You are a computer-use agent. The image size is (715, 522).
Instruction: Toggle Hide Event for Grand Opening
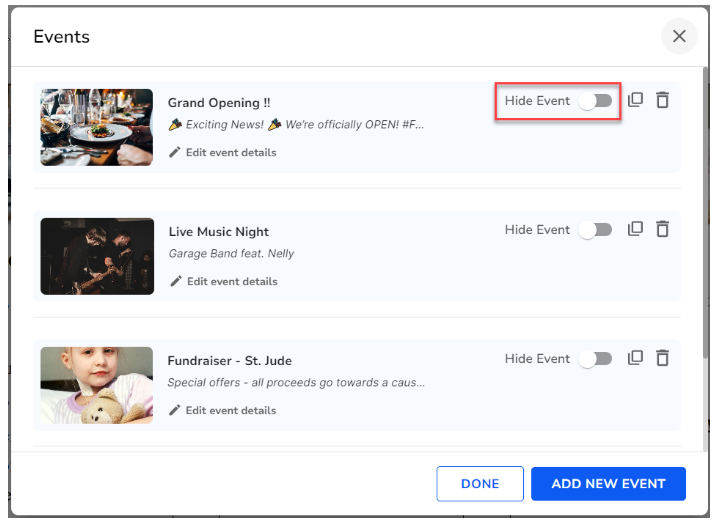pos(595,101)
